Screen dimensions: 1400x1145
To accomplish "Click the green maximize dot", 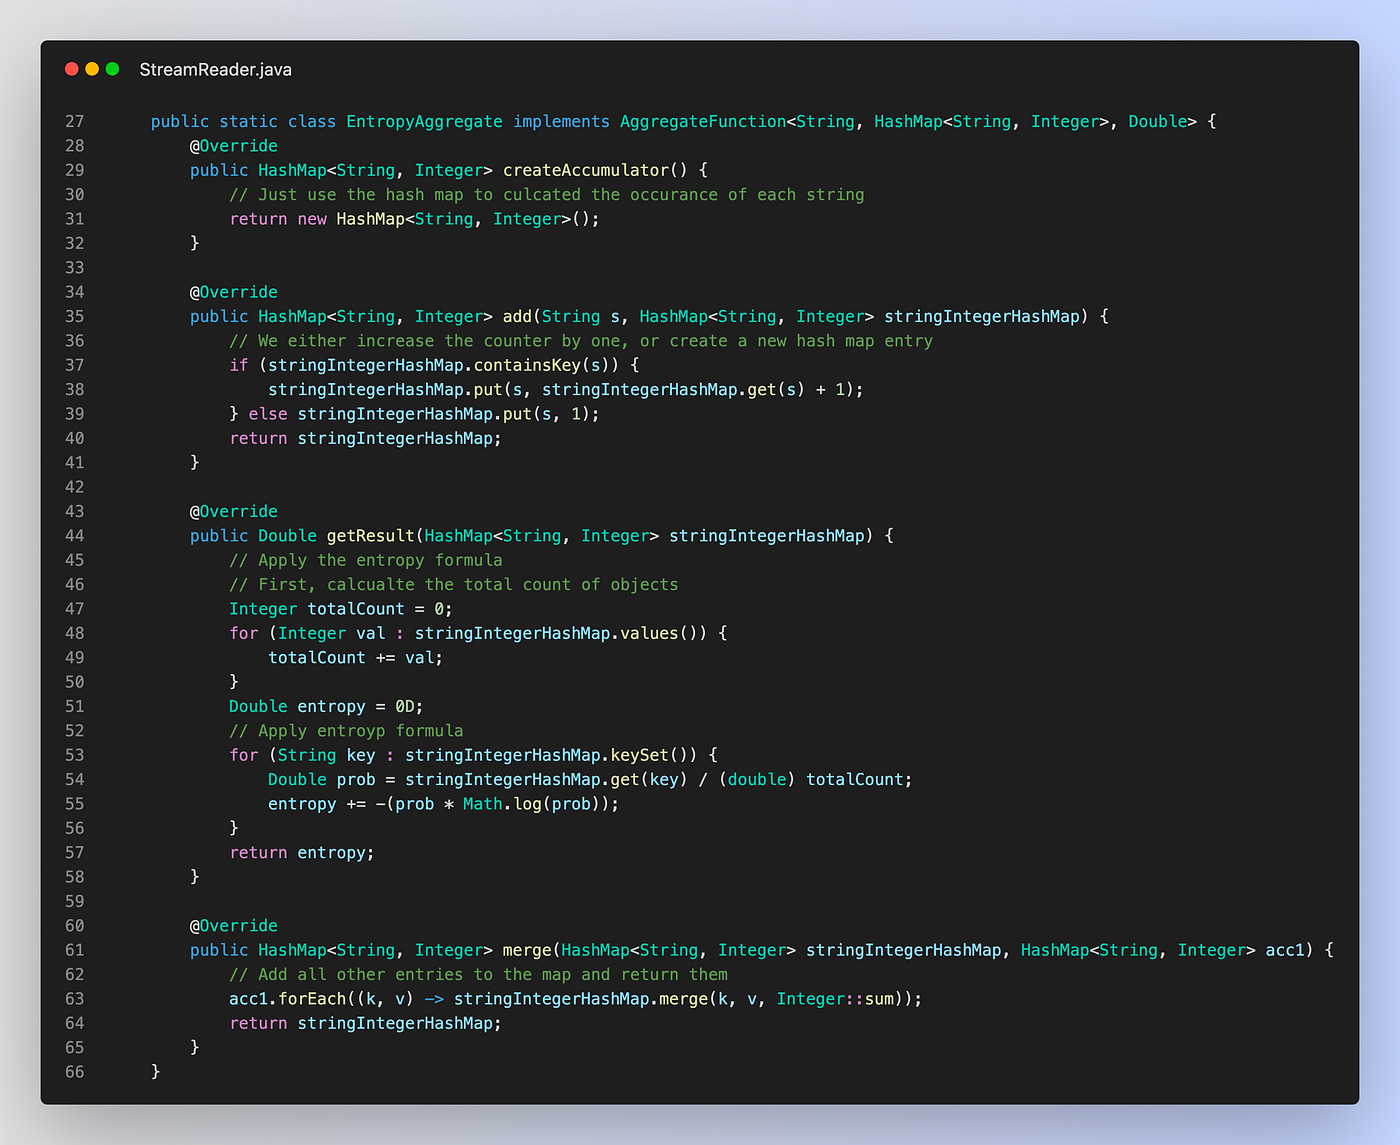I will pyautogui.click(x=113, y=69).
